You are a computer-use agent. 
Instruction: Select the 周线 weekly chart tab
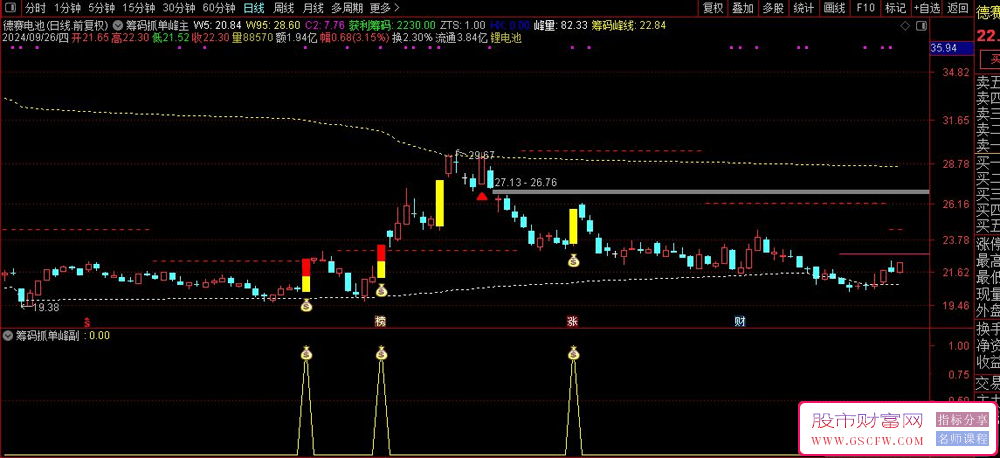point(283,8)
